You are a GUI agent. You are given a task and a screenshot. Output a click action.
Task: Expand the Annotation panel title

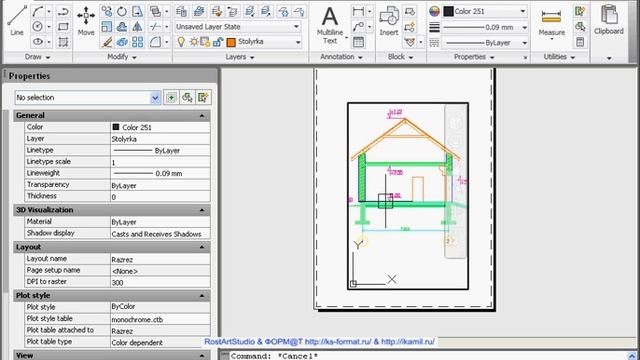coord(341,57)
